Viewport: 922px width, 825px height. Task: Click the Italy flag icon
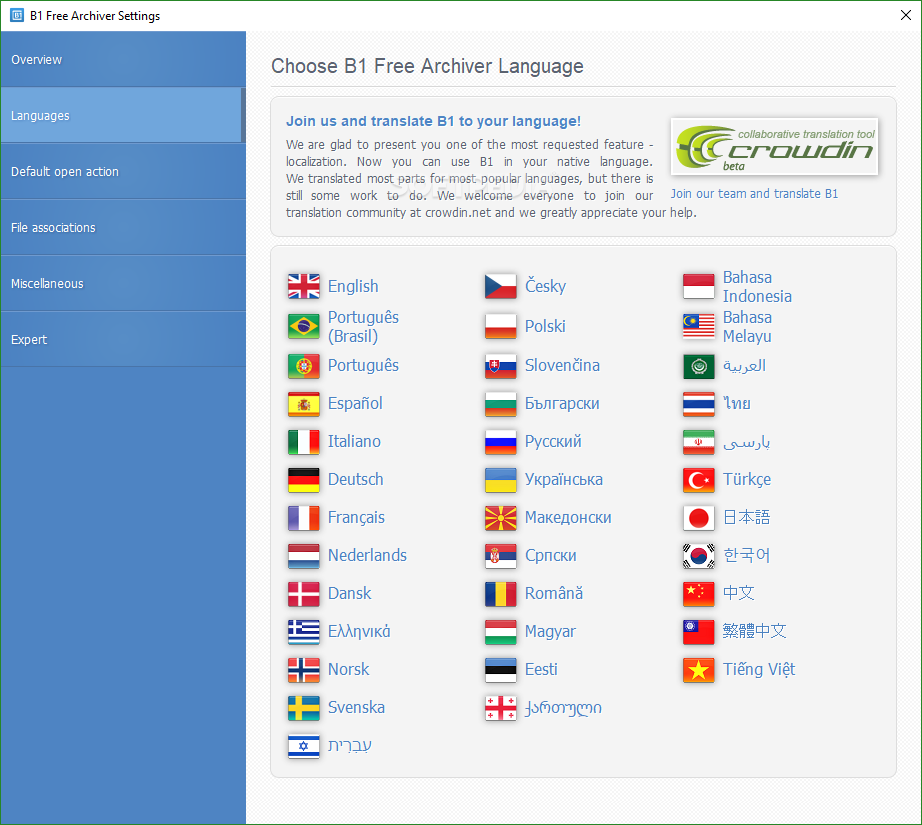tap(303, 442)
